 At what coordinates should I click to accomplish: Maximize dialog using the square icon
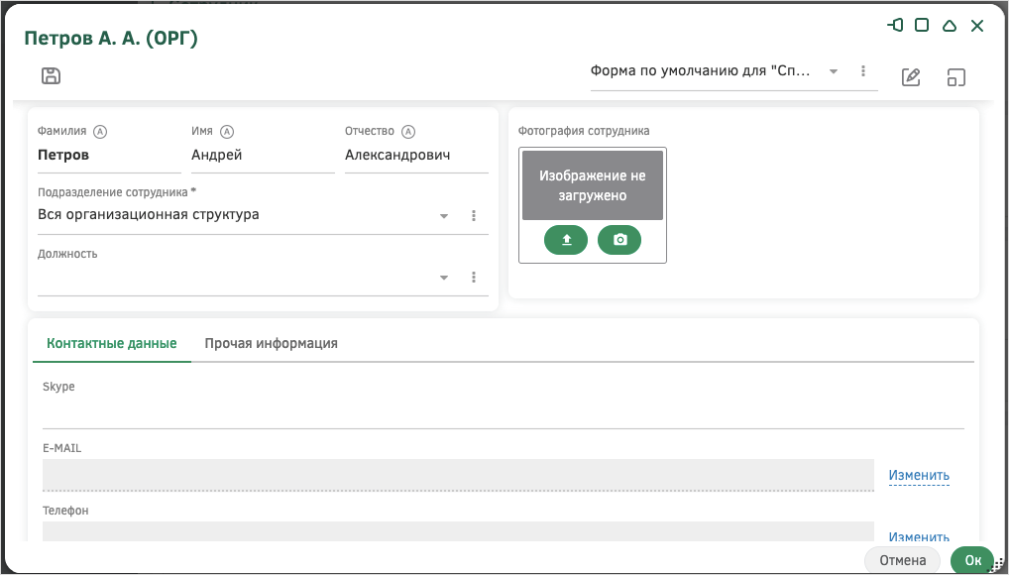click(922, 25)
